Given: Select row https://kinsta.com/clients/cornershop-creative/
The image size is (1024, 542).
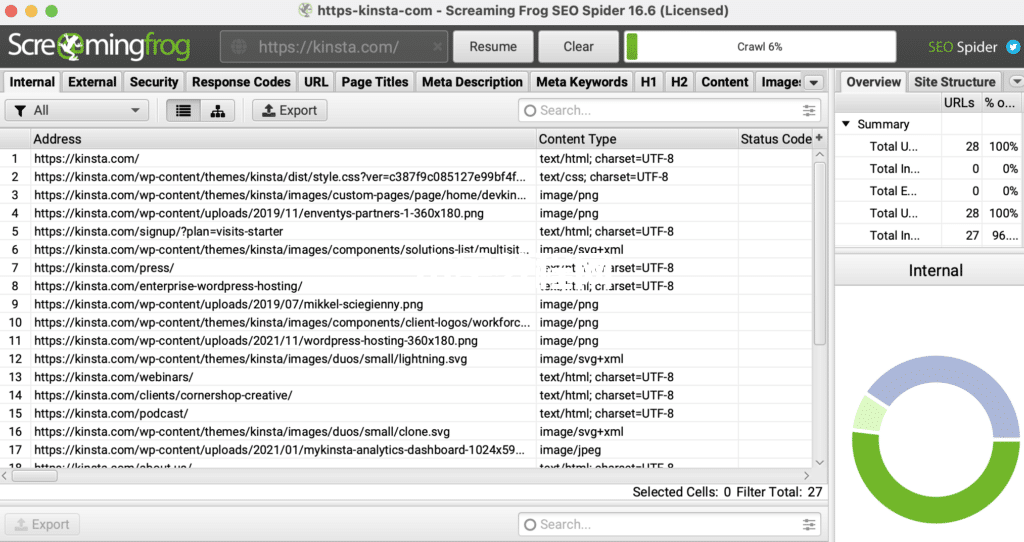Looking at the screenshot, I should coord(406,396).
